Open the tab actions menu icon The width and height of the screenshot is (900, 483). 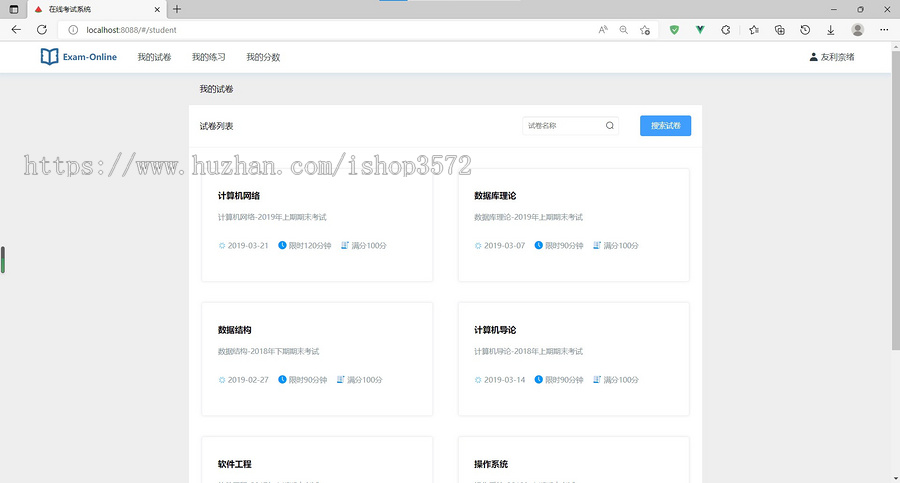(14, 9)
